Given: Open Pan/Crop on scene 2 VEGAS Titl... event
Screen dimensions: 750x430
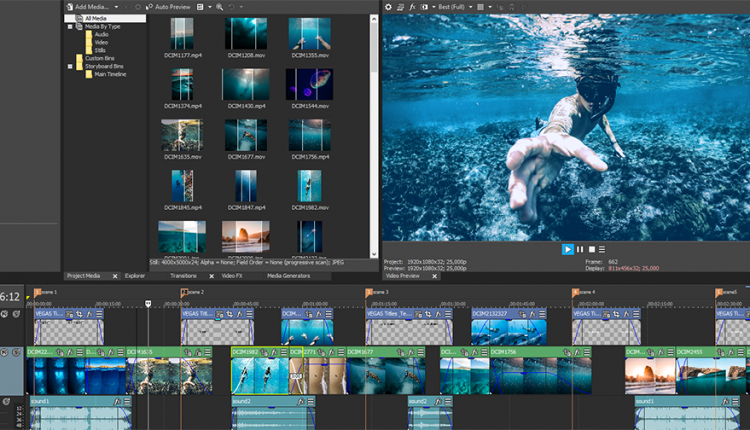Looking at the screenshot, I should pos(230,314).
